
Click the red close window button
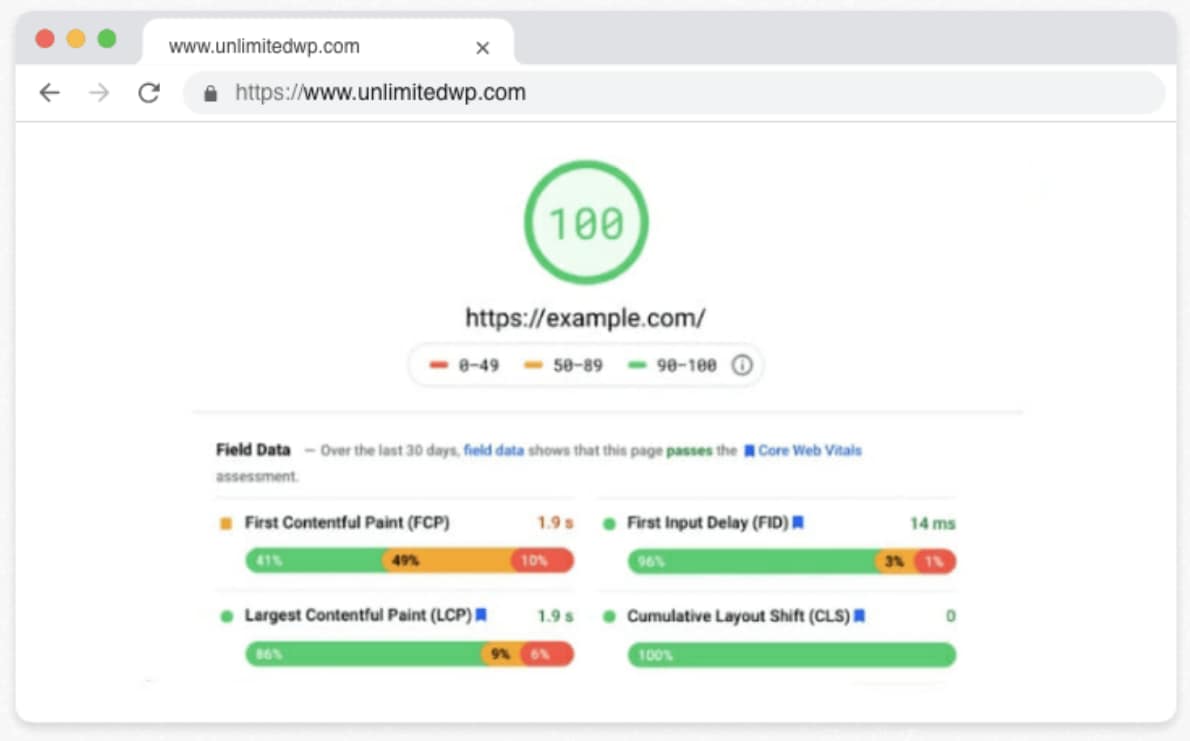[x=45, y=38]
